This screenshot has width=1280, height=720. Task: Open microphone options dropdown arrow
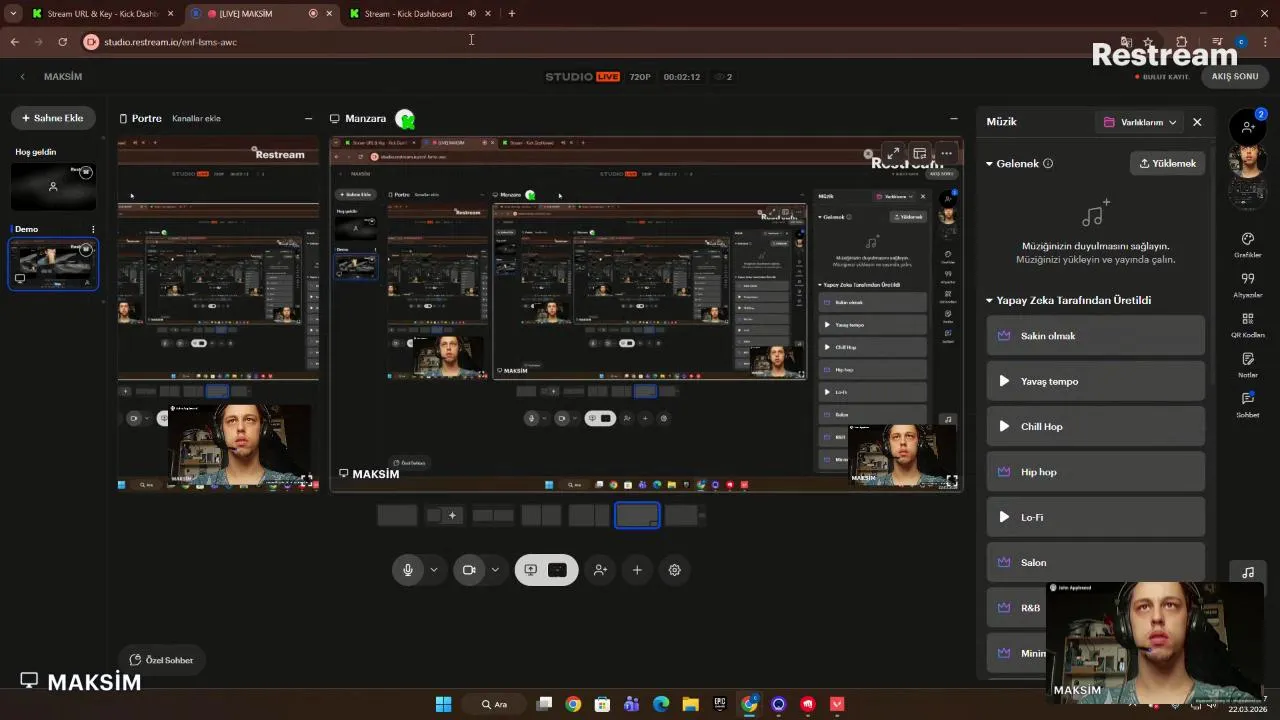[434, 570]
